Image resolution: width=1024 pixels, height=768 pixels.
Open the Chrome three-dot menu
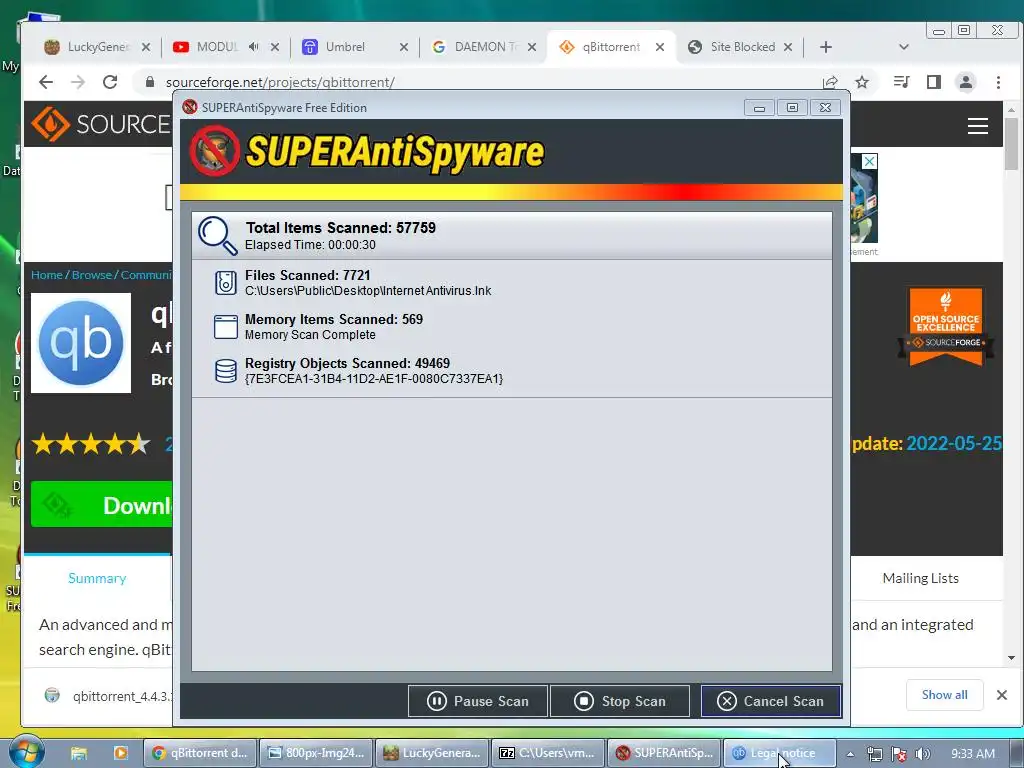point(998,82)
